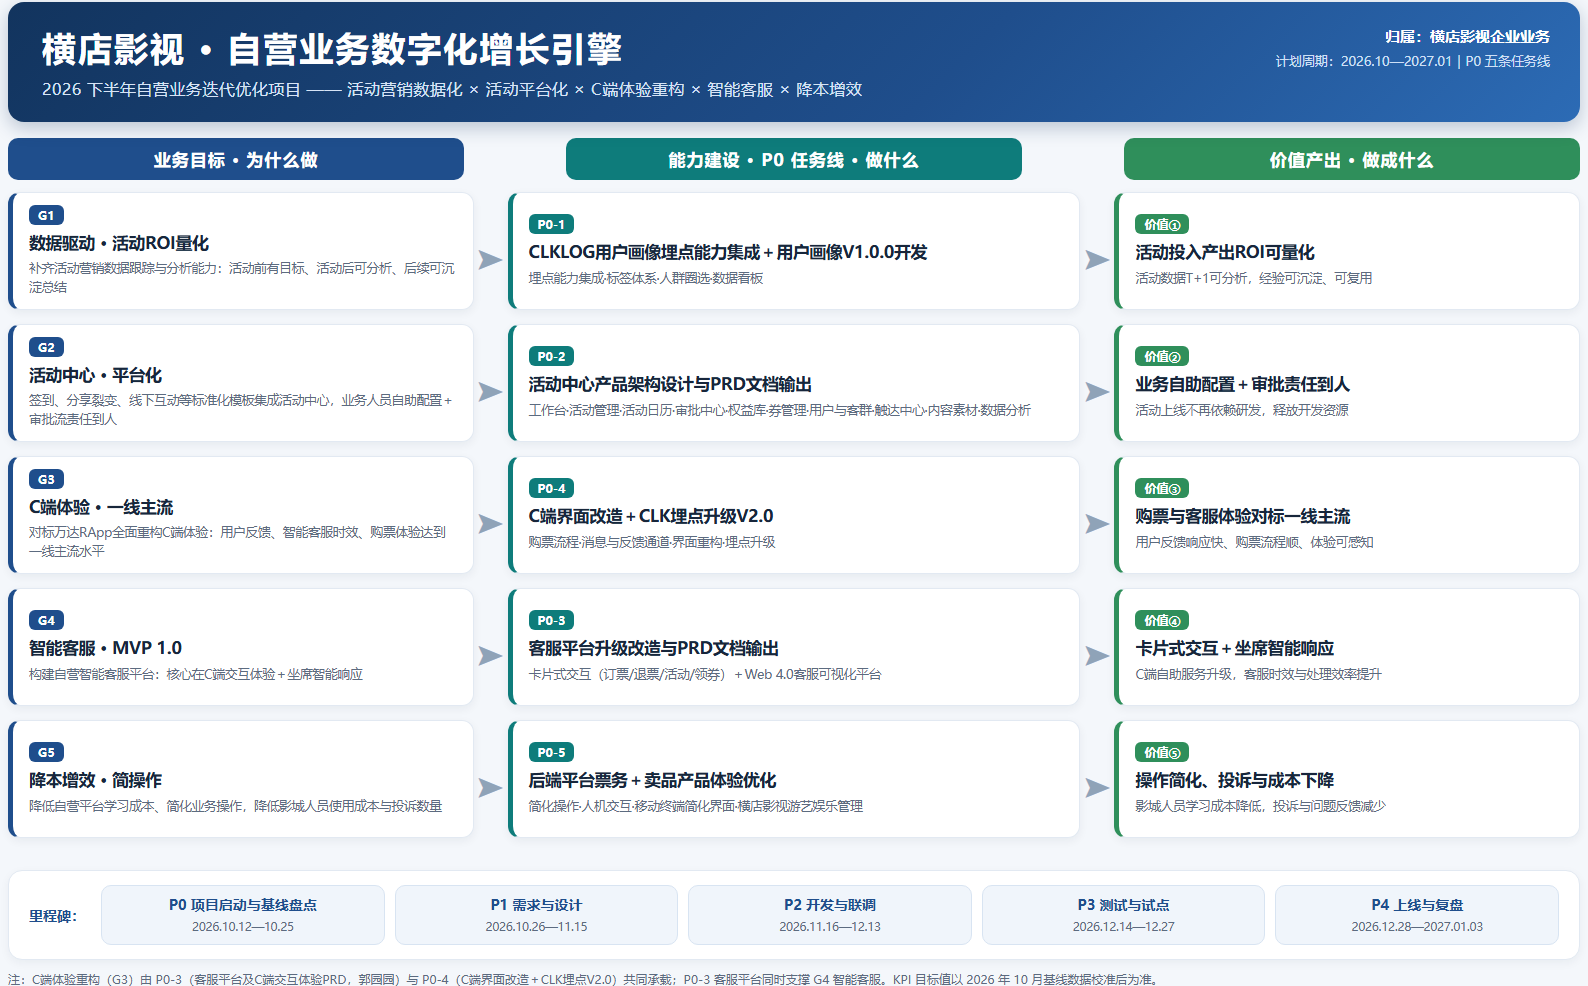1588x986 pixels.
Task: Click the 价值④ badge
Action: pos(1162,620)
